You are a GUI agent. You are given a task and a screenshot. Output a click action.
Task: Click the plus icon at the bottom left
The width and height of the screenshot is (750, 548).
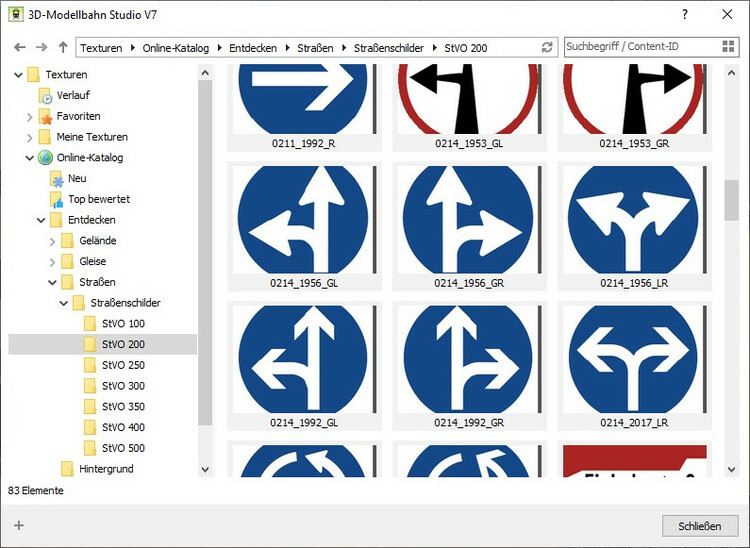[19, 526]
